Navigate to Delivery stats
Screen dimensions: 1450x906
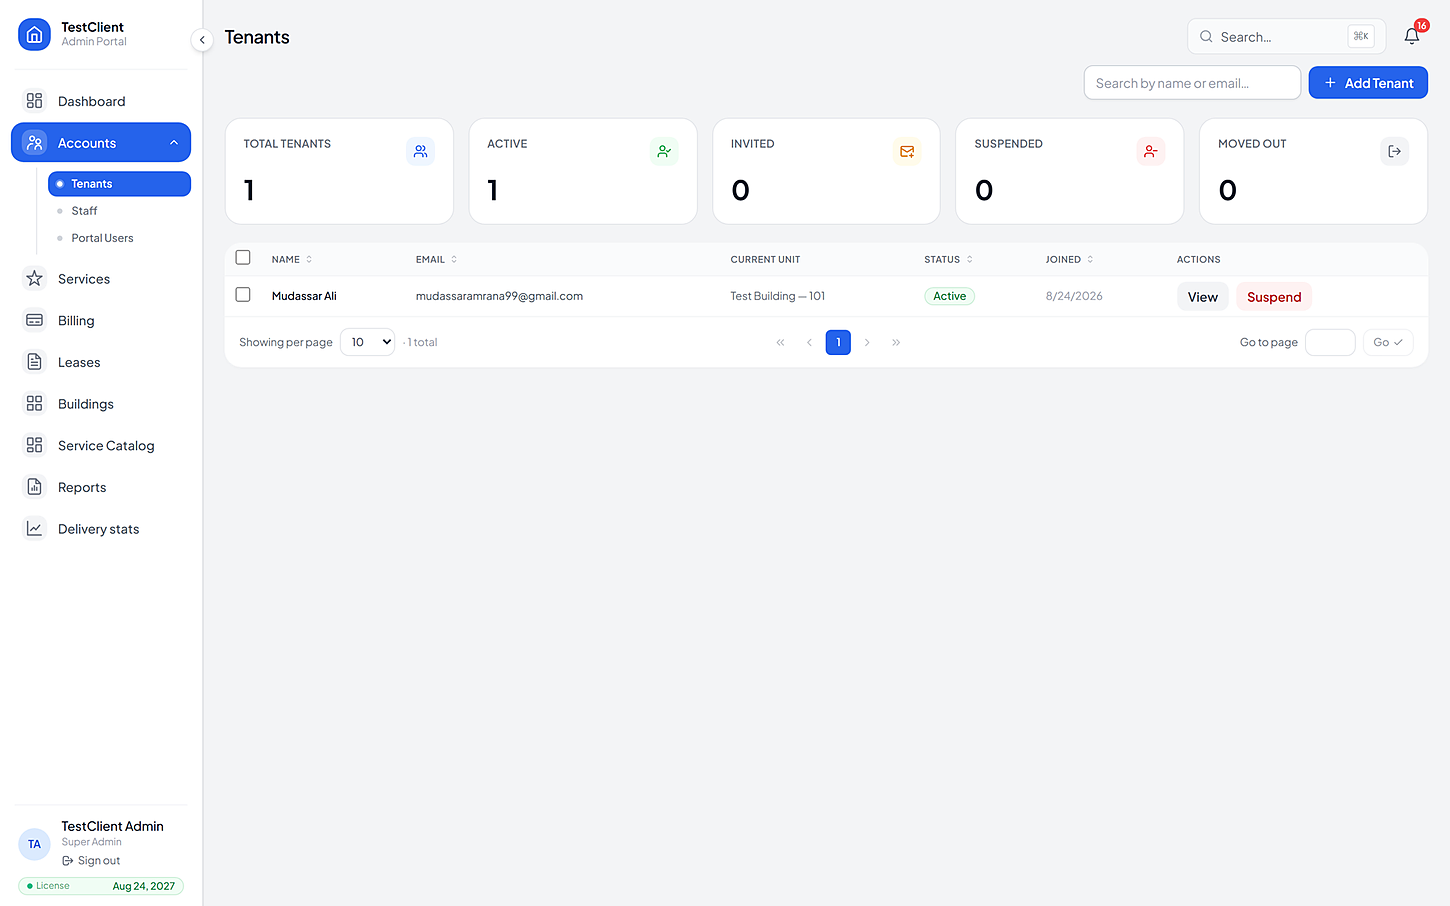[x=101, y=529]
